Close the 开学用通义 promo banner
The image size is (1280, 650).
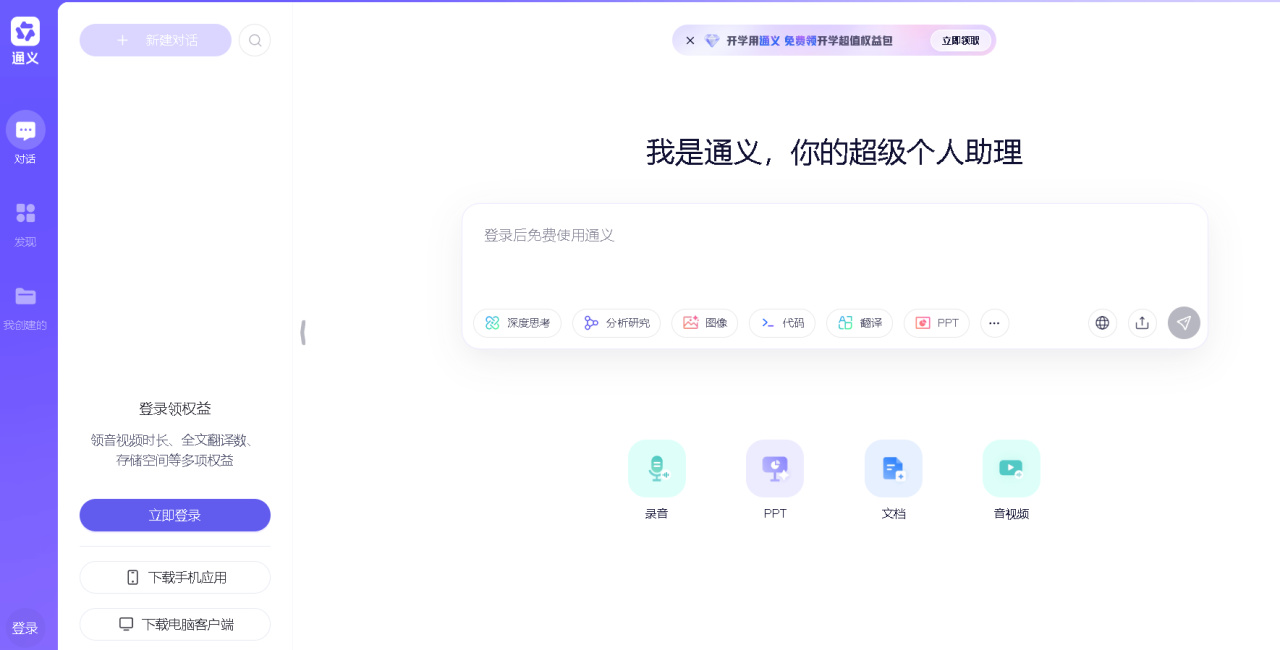point(690,41)
